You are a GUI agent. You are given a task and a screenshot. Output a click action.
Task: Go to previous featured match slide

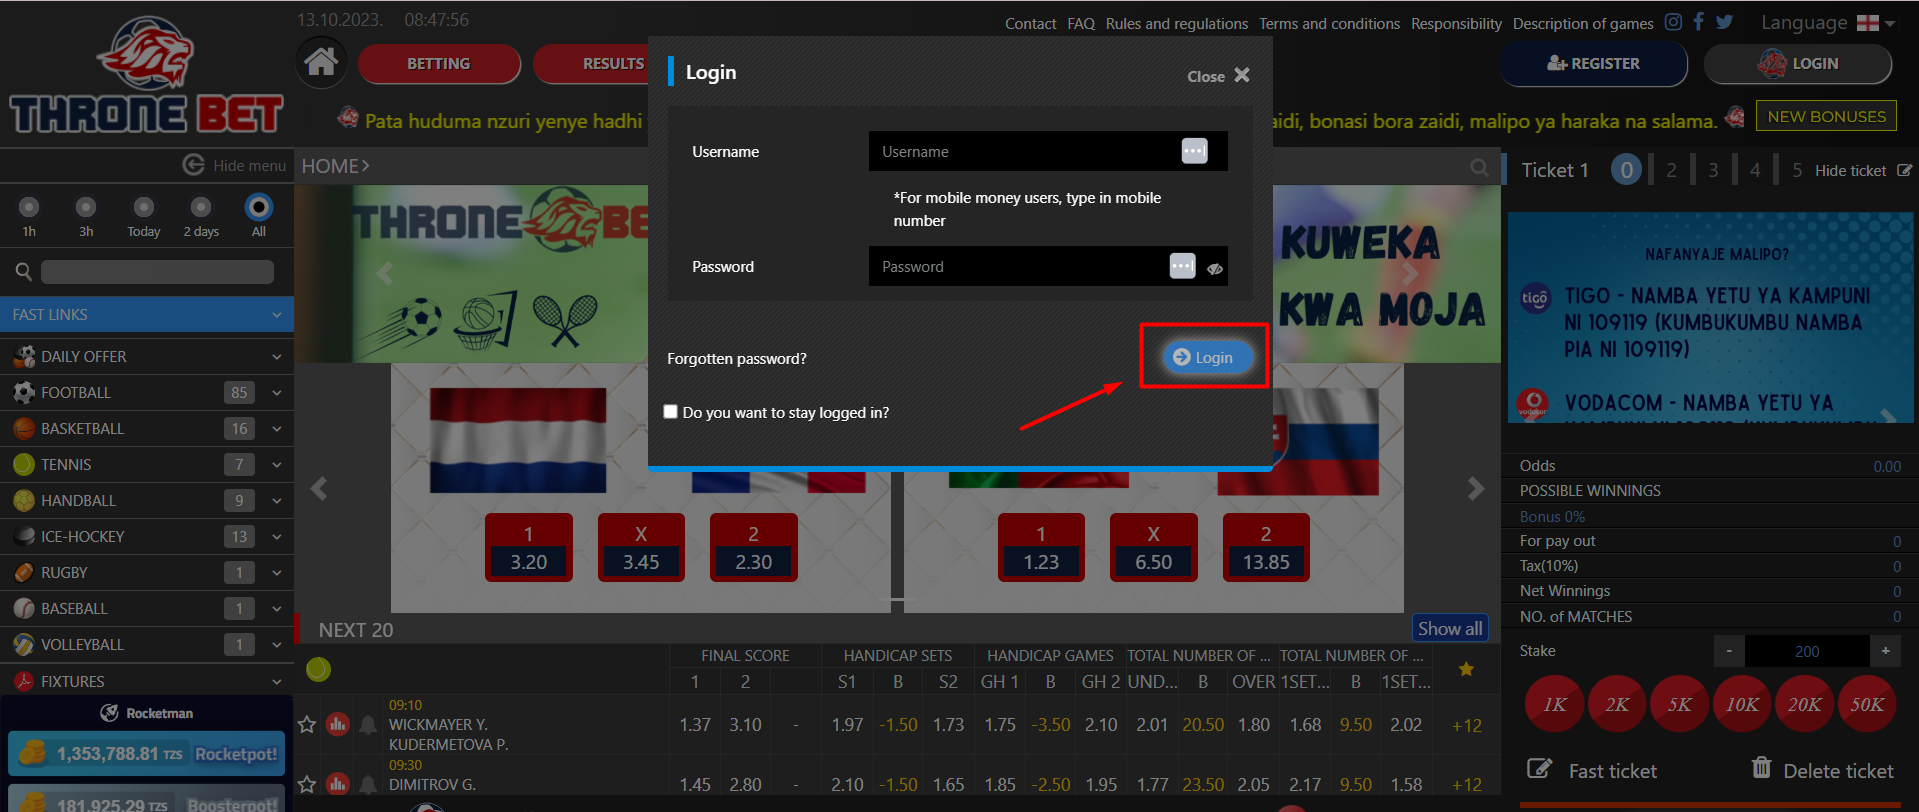319,489
